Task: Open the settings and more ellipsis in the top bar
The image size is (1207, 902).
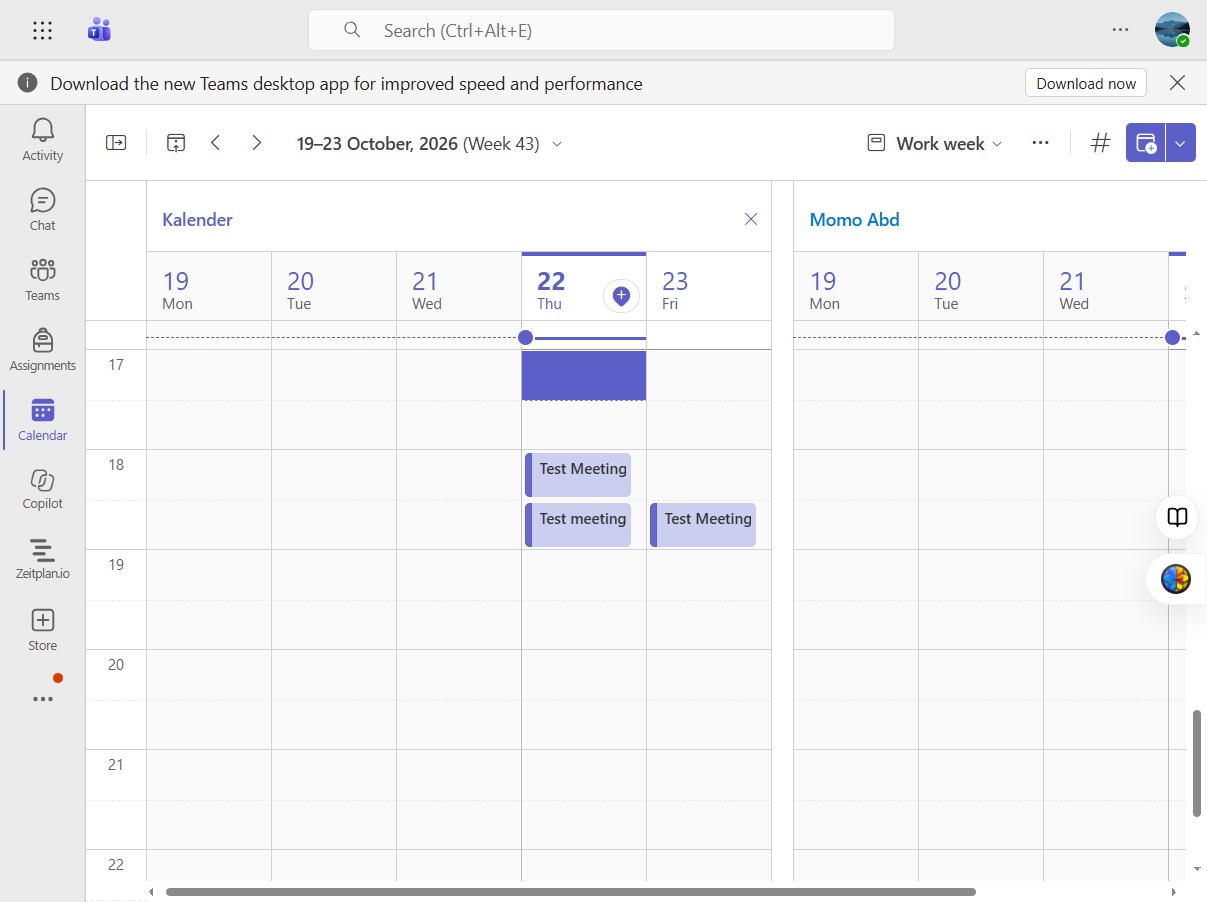Action: click(1120, 30)
